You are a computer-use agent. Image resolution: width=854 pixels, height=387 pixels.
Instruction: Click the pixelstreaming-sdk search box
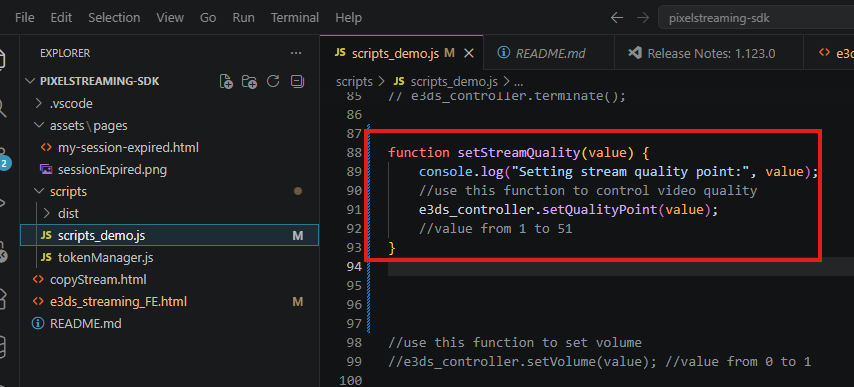(755, 18)
